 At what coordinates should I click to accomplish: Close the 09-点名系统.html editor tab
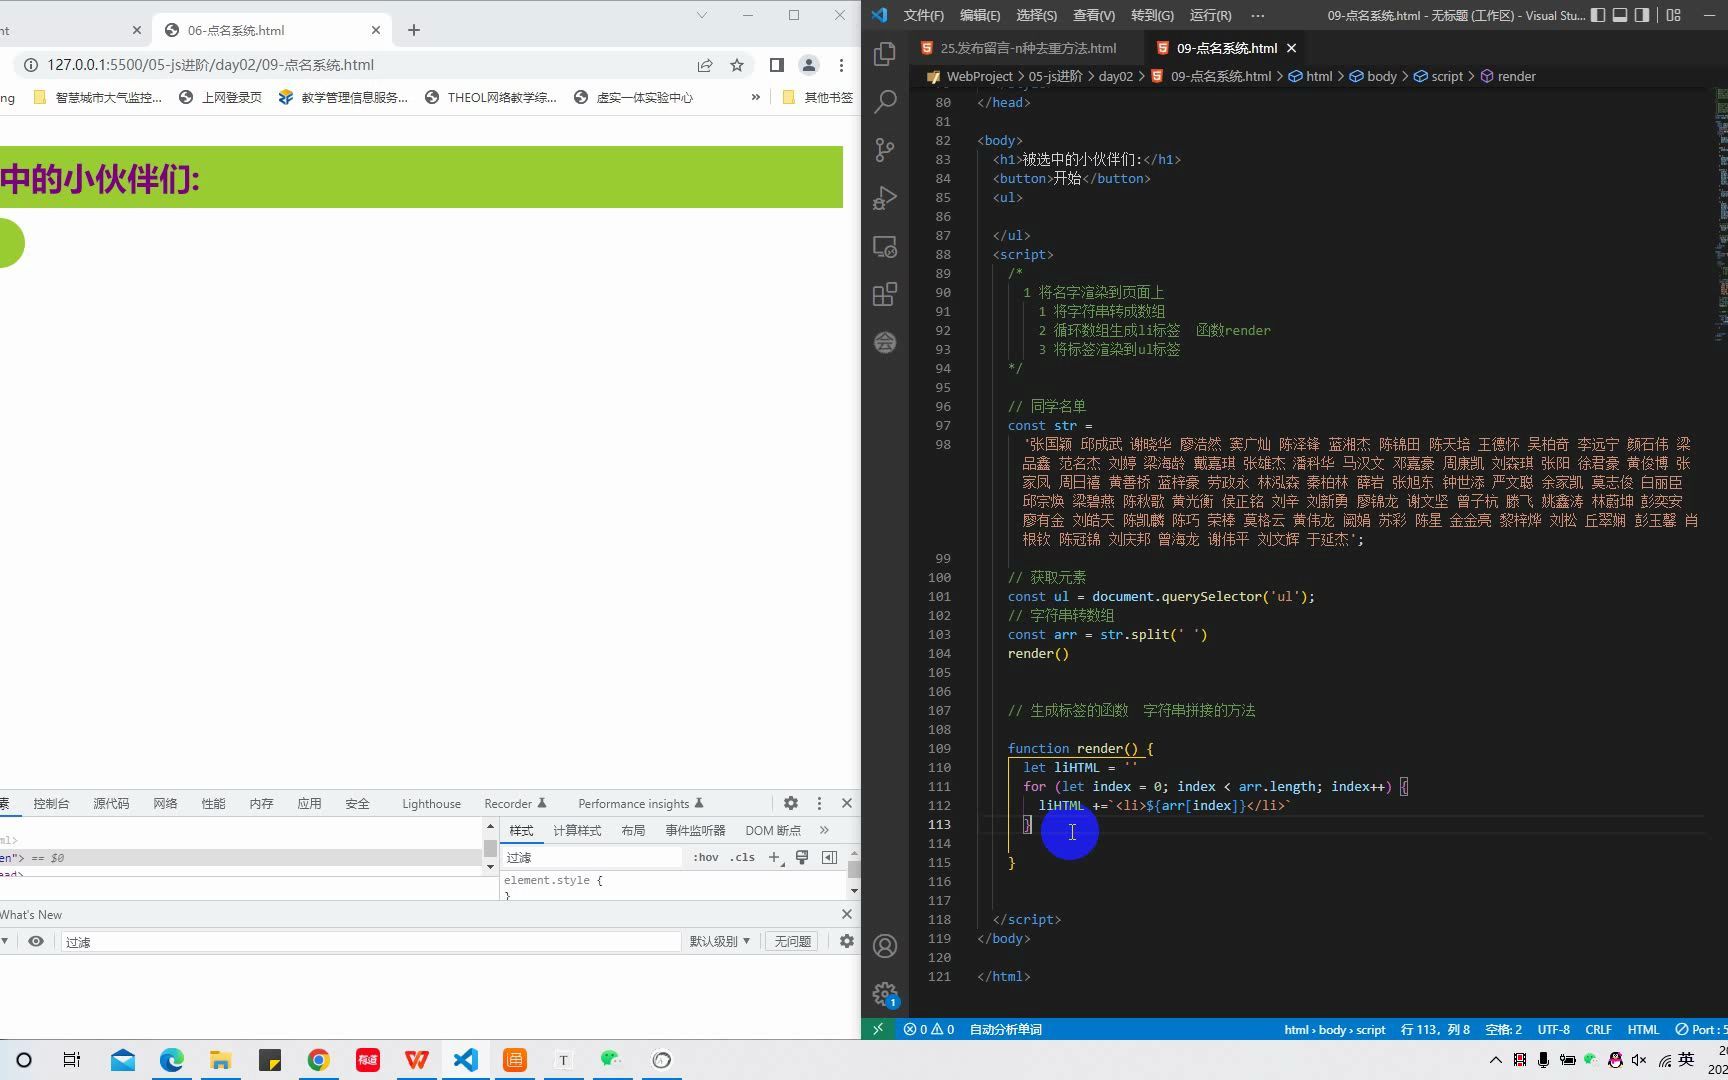[x=1292, y=48]
